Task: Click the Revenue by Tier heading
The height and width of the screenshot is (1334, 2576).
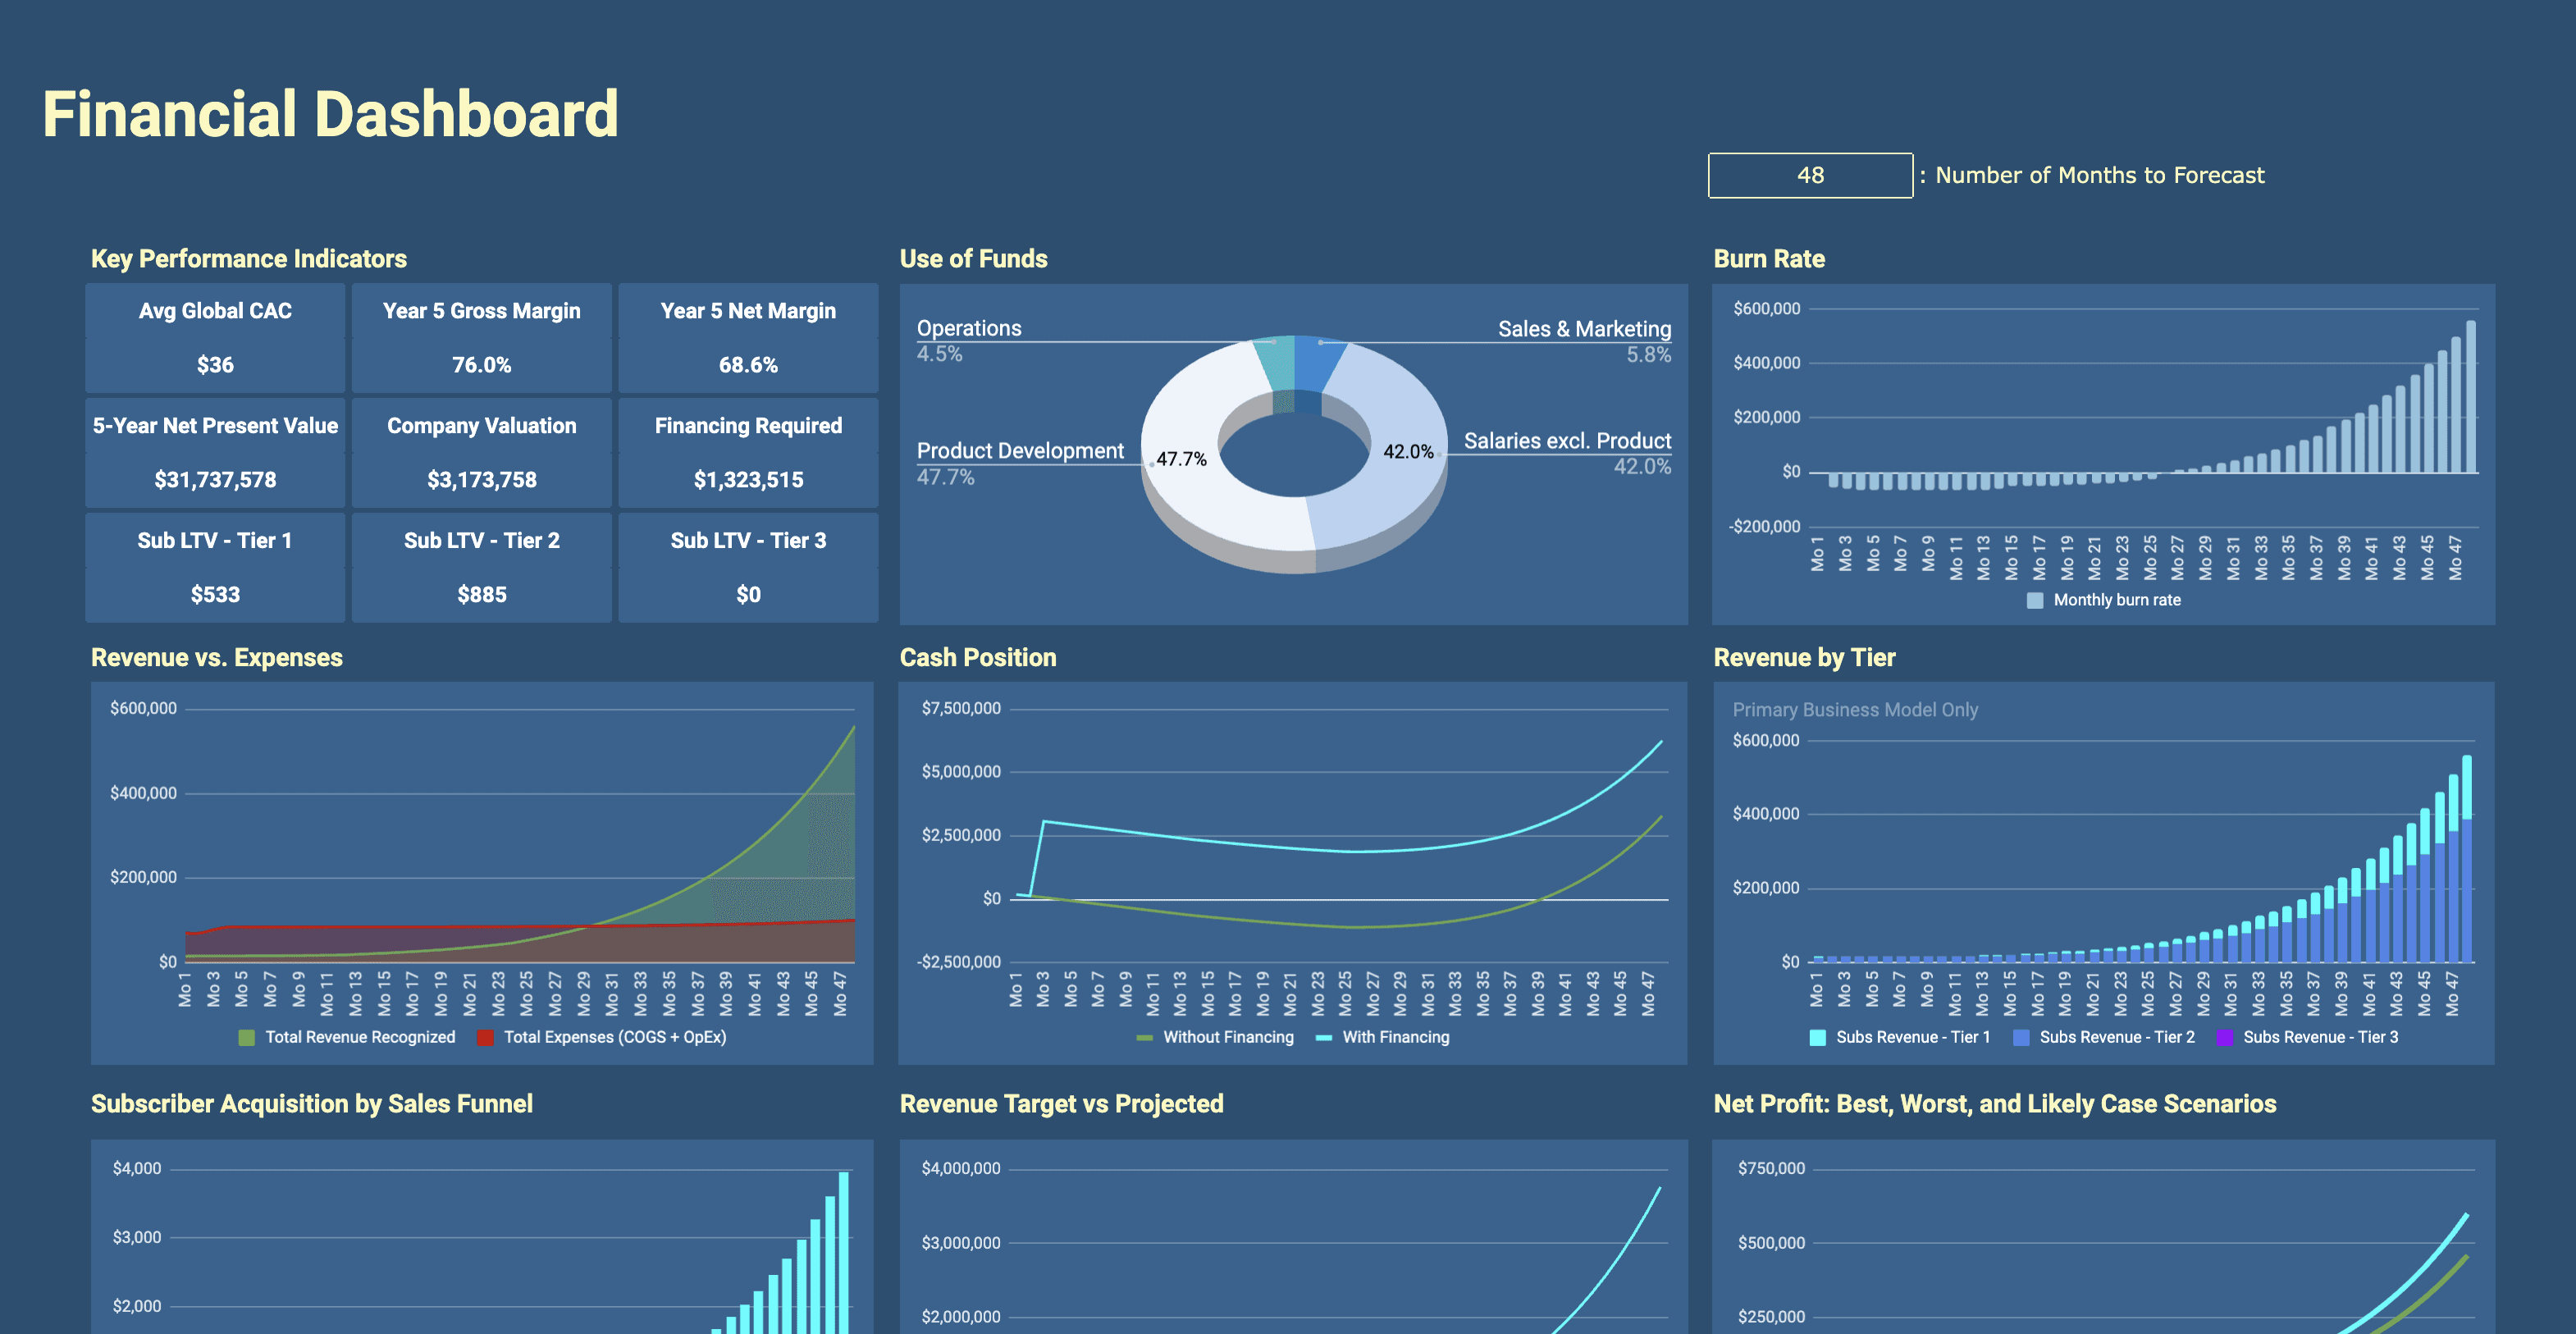Action: (1804, 658)
